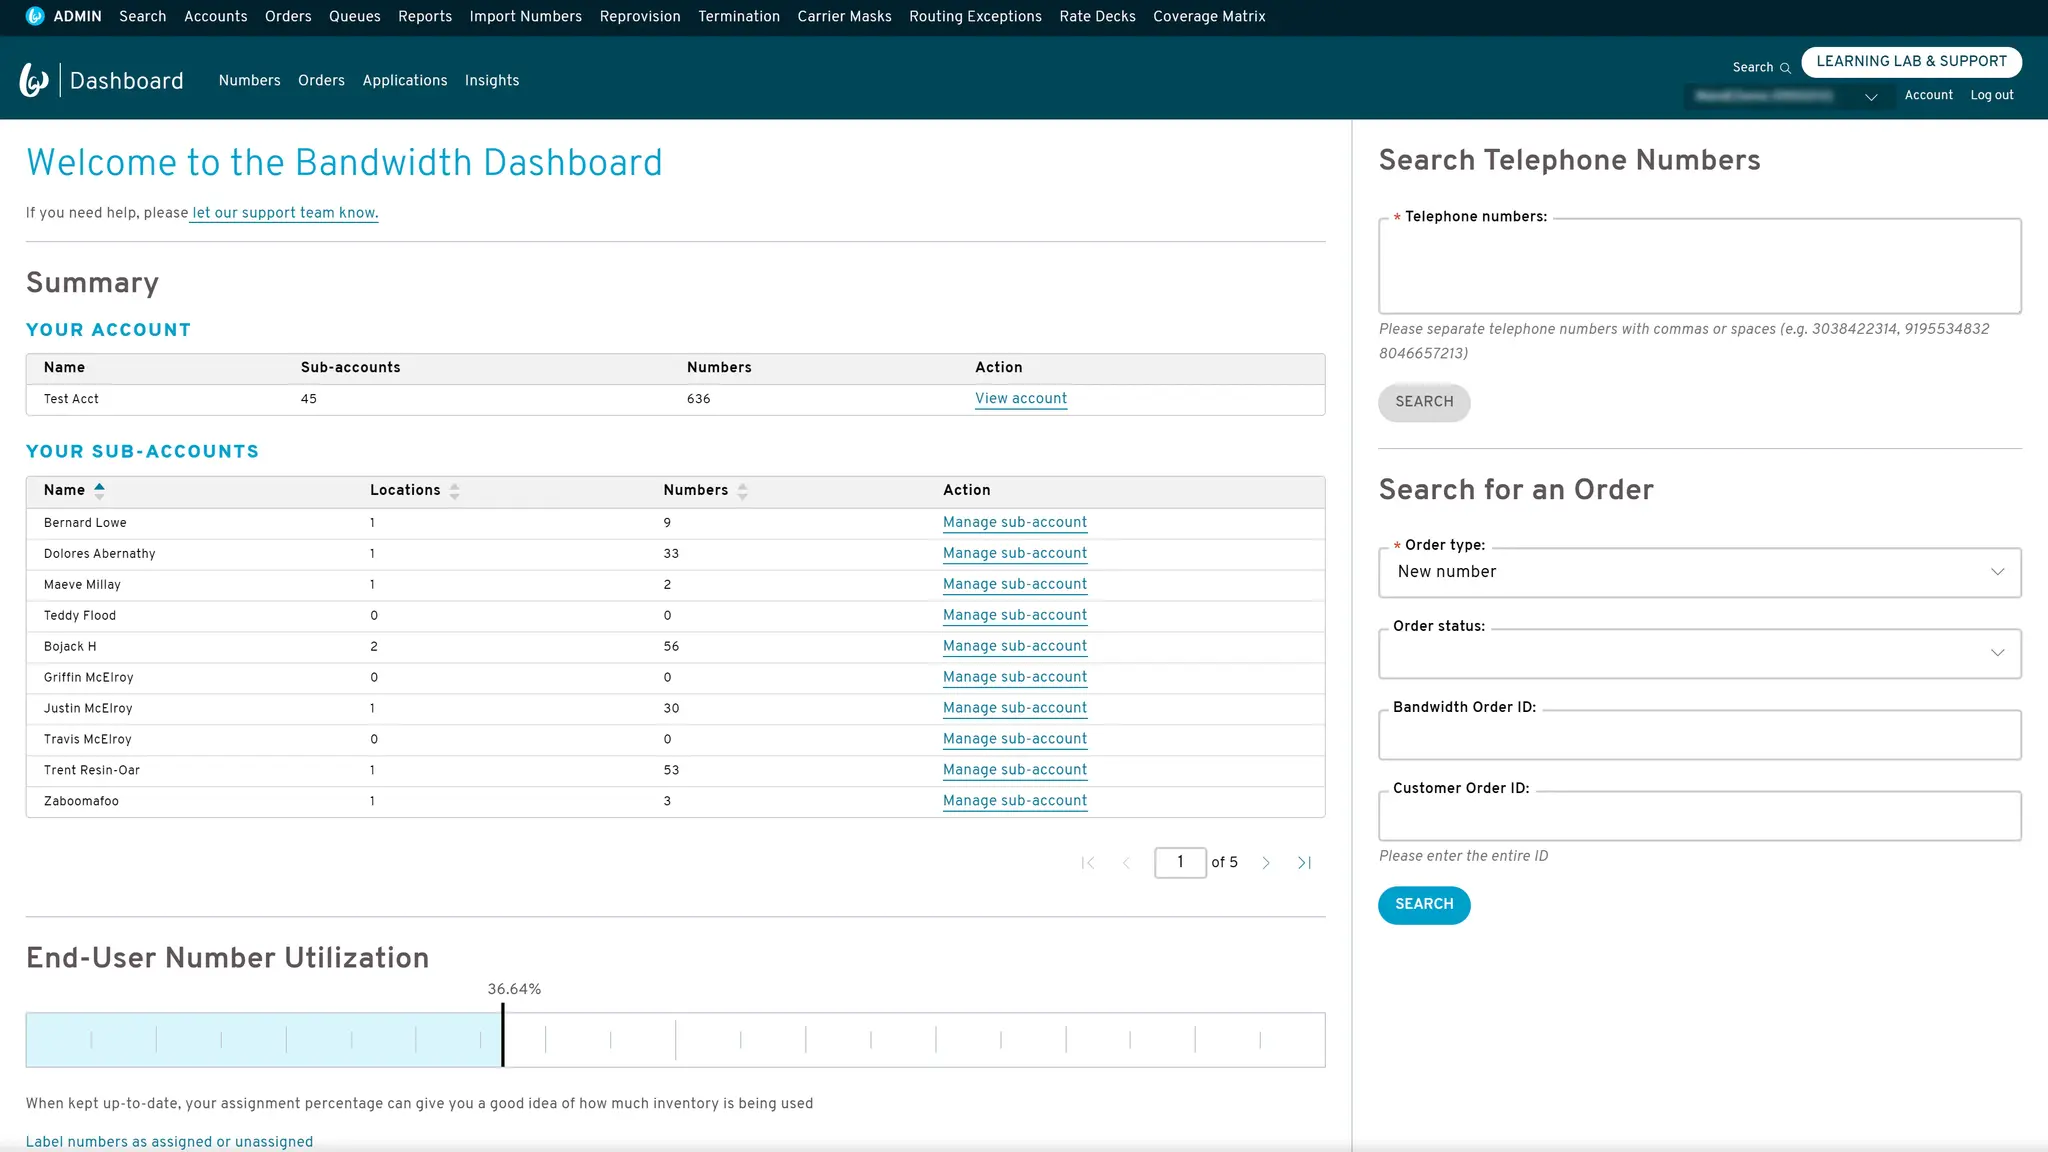Click the Bandwidth Order ID field
Viewport: 2048px width, 1152px height.
click(x=1699, y=735)
